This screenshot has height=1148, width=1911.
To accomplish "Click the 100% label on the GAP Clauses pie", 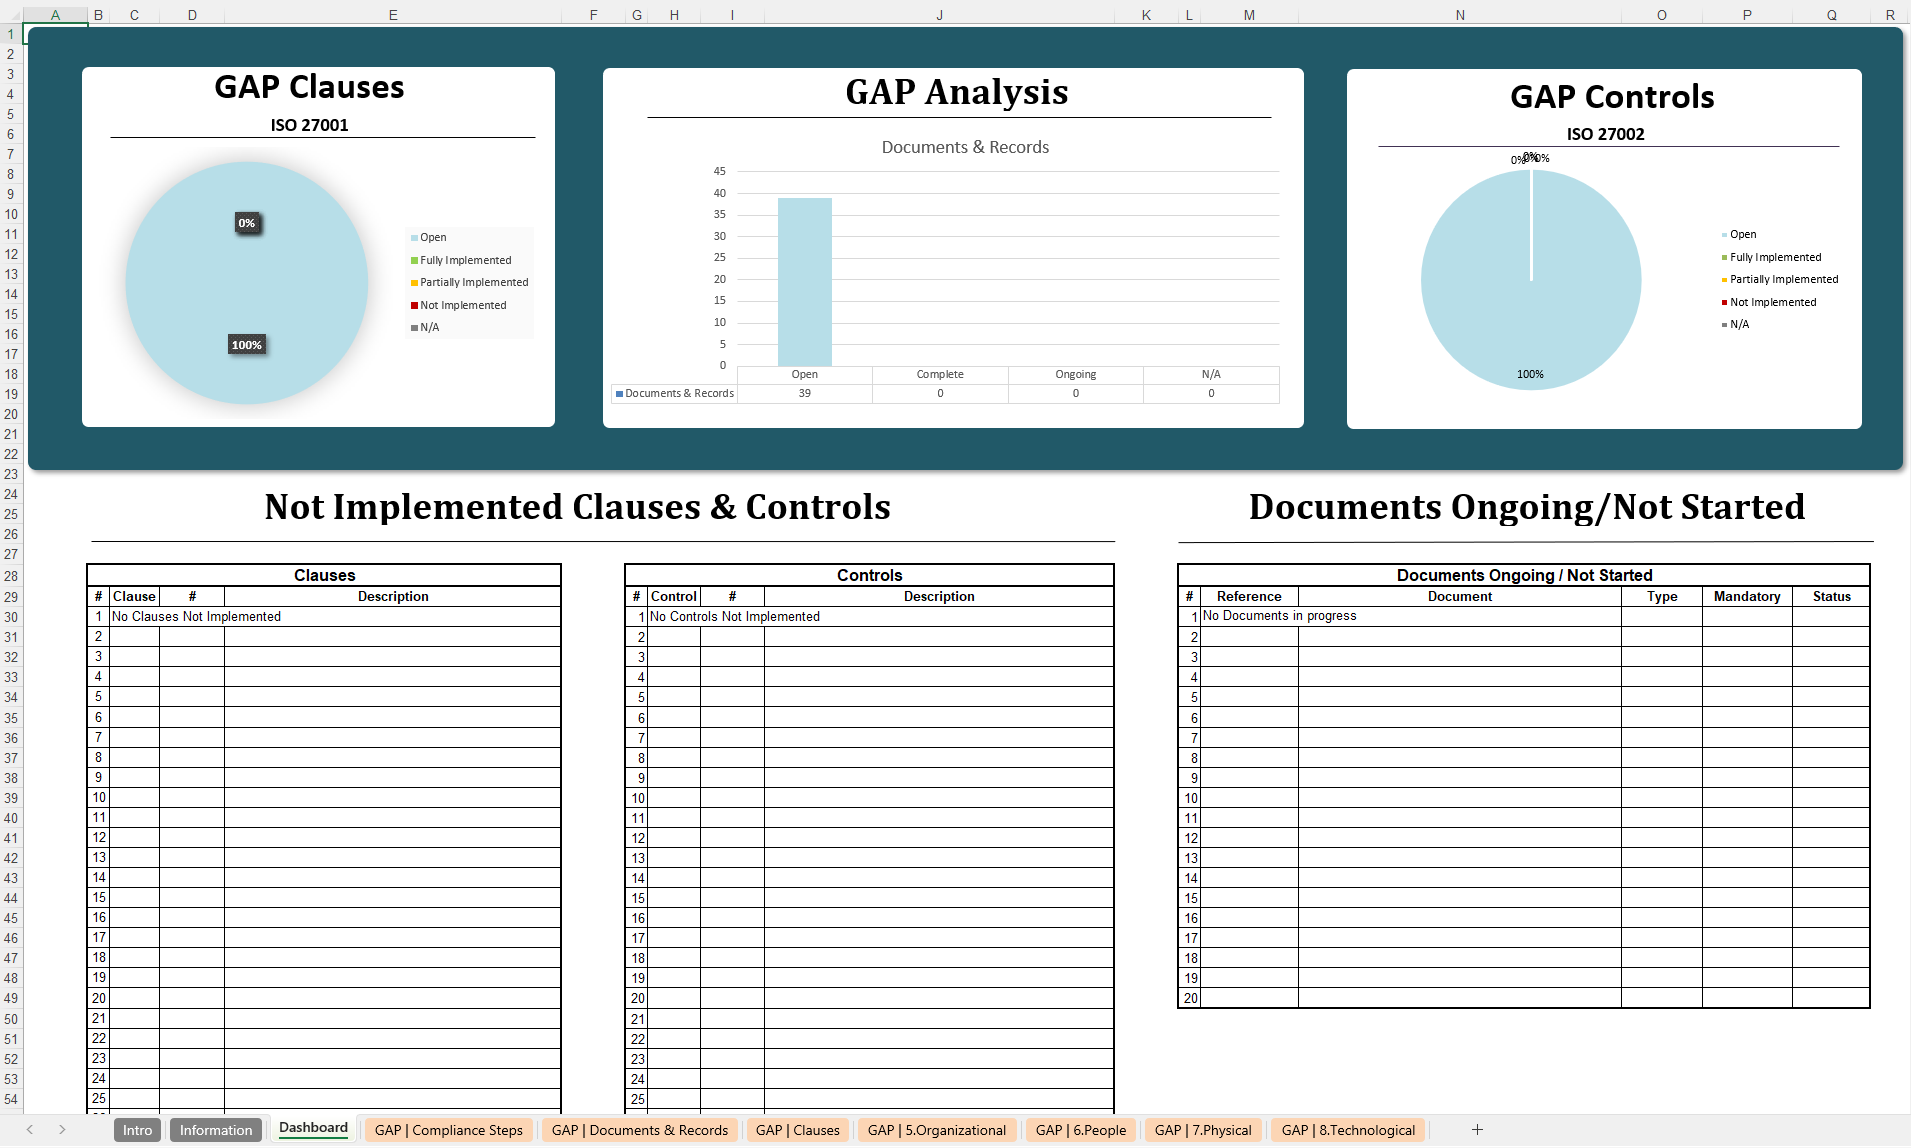I will pyautogui.click(x=246, y=344).
